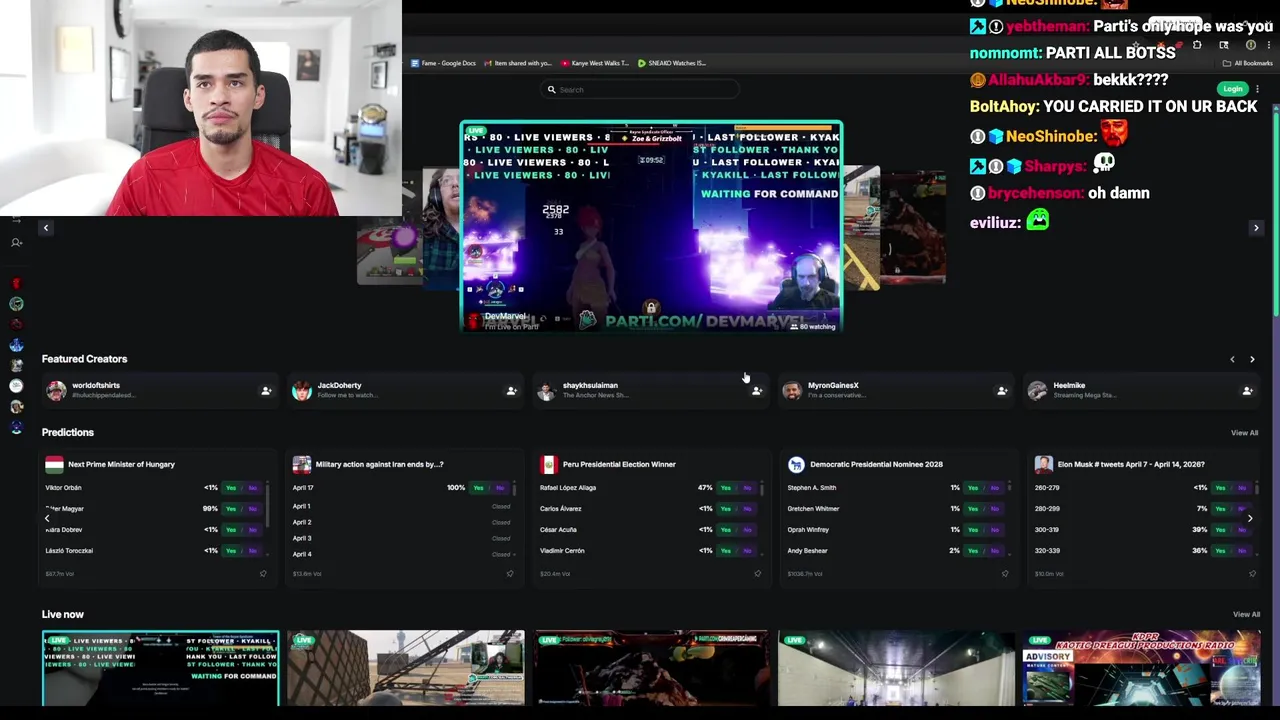
Task: Click the 'César Acuña' row
Action: (x=650, y=530)
